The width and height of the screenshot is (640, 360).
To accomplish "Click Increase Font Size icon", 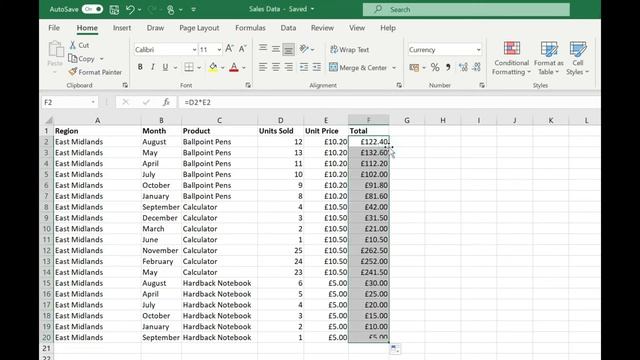I will [x=229, y=49].
